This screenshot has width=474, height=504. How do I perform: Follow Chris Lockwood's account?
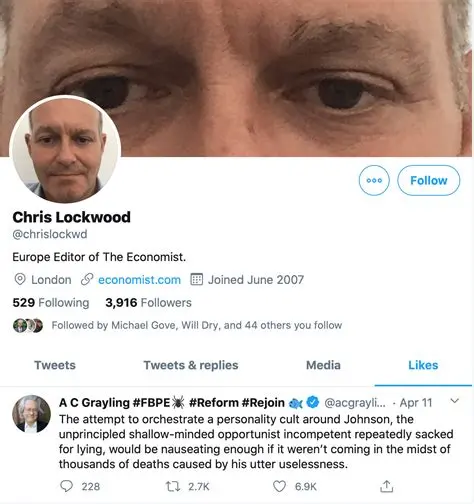[x=429, y=180]
